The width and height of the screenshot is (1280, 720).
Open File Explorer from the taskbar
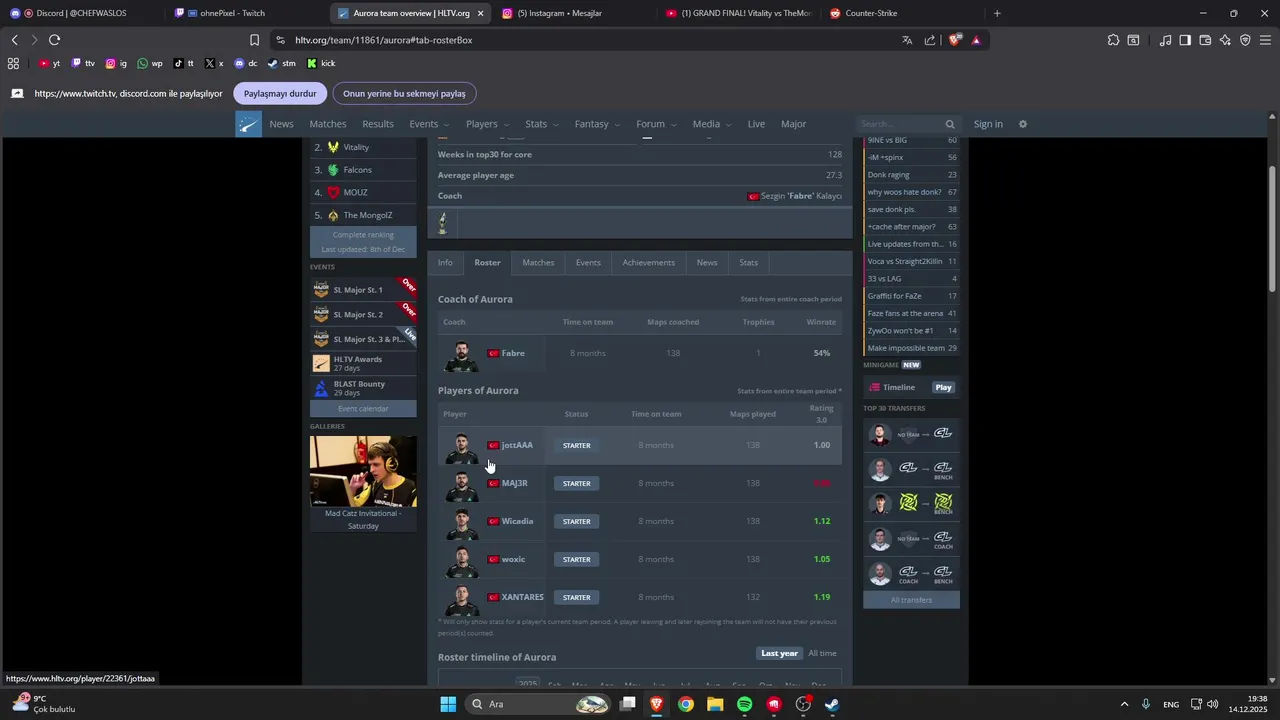point(715,704)
